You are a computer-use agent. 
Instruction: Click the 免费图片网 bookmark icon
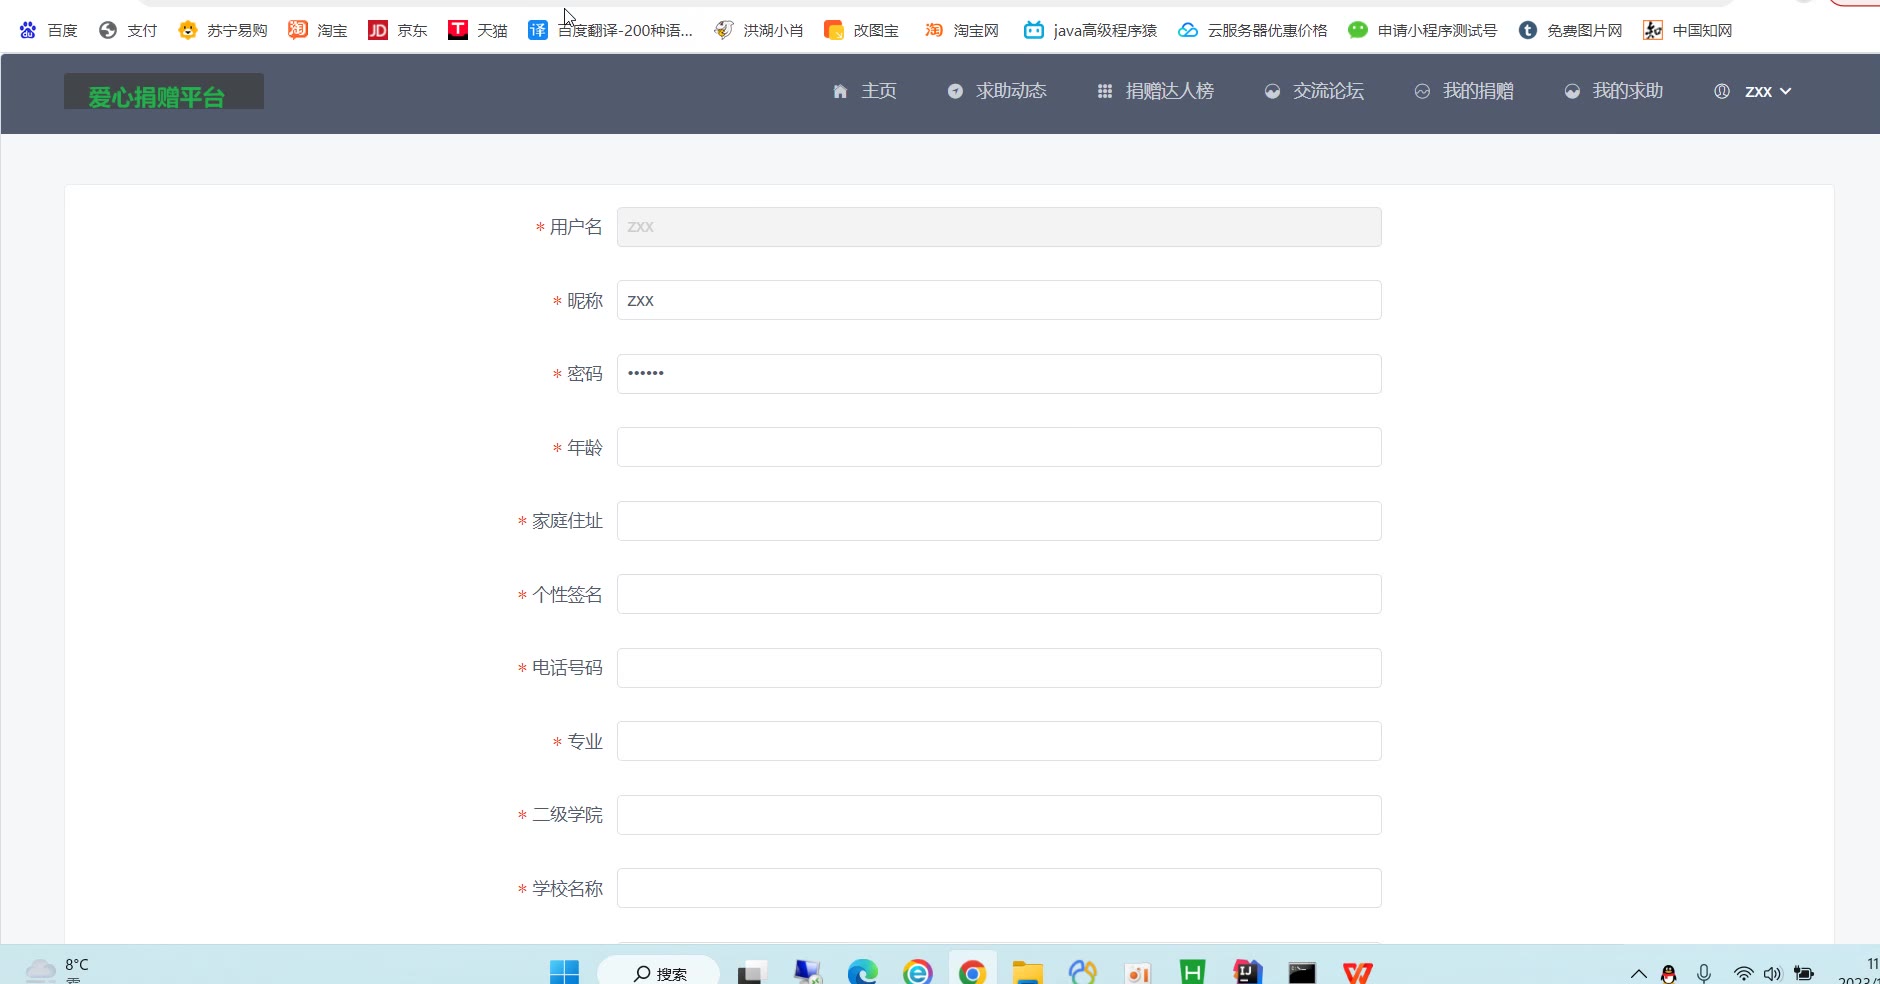click(x=1528, y=30)
